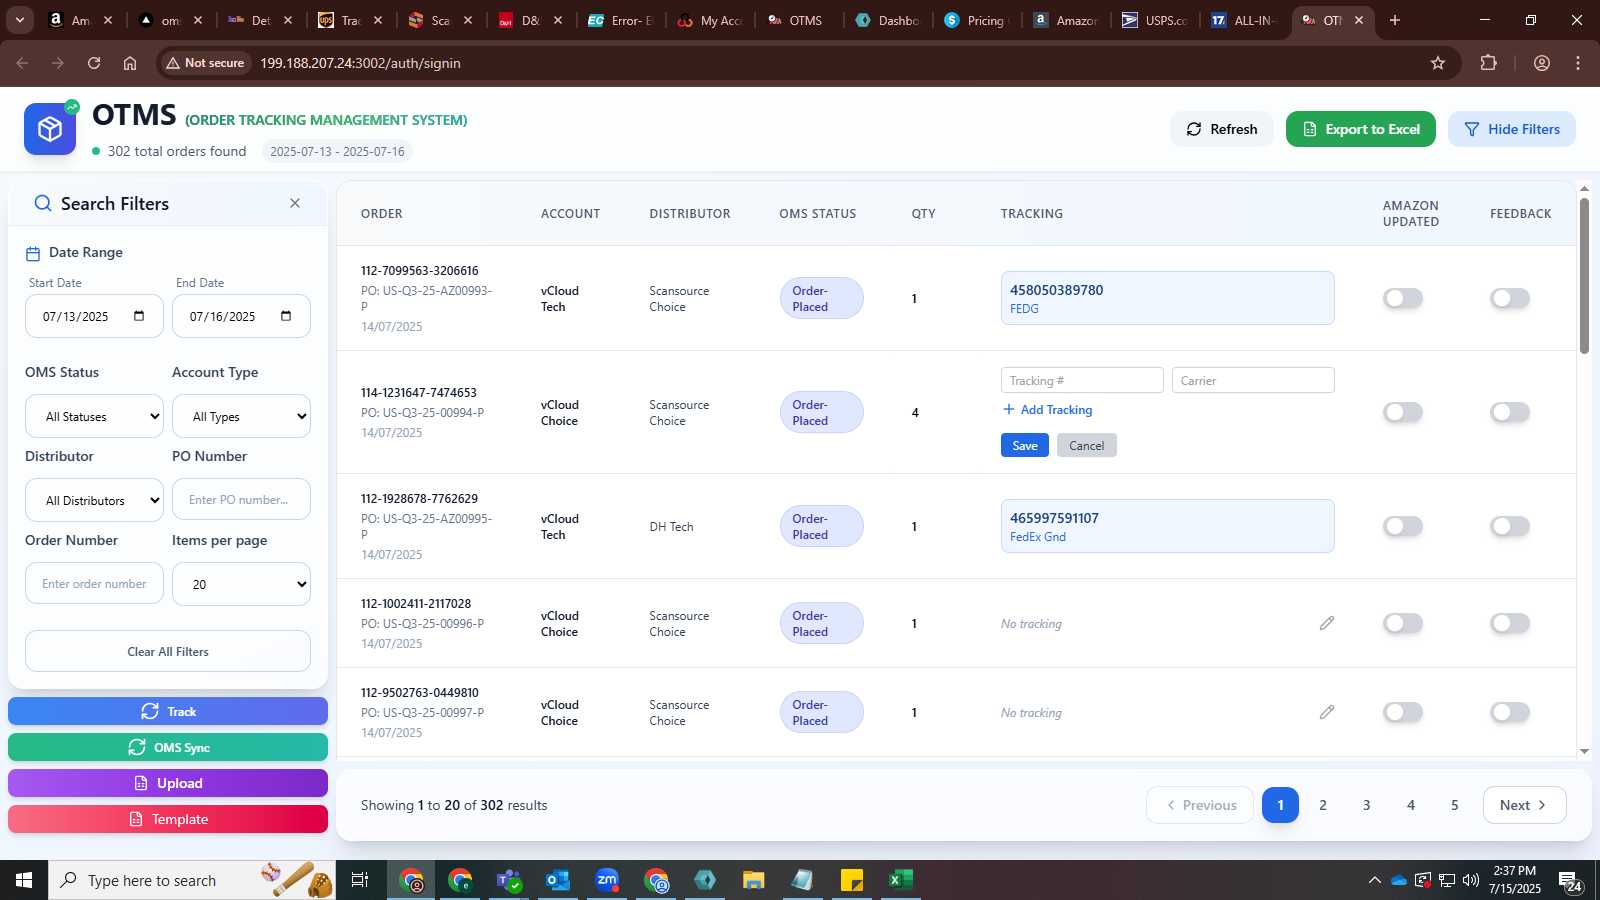Open the tab search dropdown arrow
Viewport: 1600px width, 900px height.
(x=19, y=20)
